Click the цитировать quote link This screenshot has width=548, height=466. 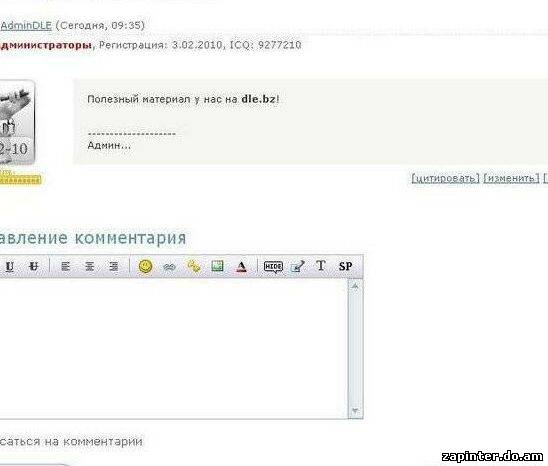point(445,178)
